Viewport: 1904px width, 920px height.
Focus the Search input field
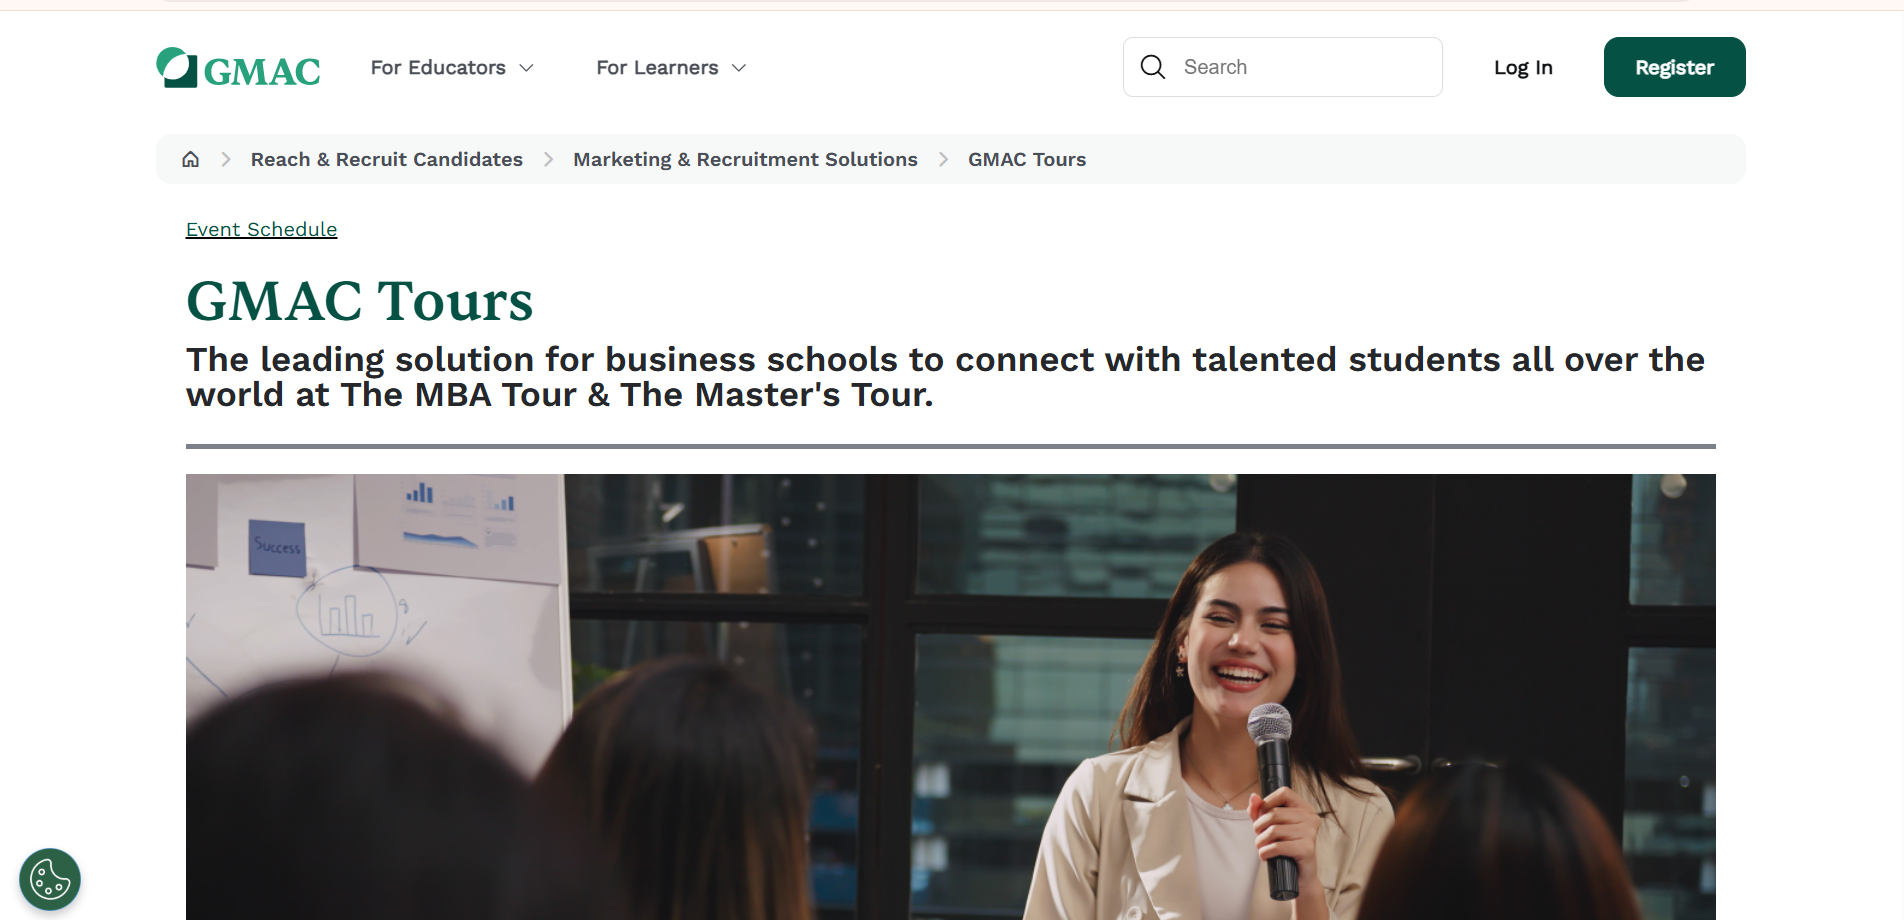(1282, 67)
